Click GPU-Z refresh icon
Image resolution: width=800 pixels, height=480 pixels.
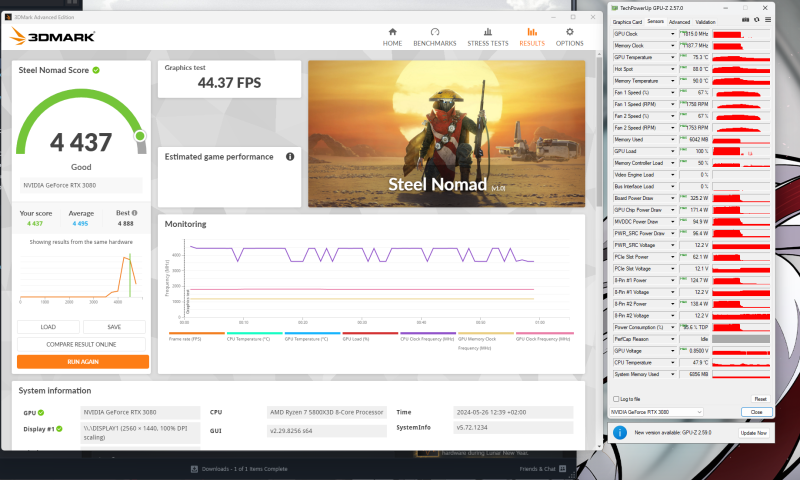[x=757, y=20]
